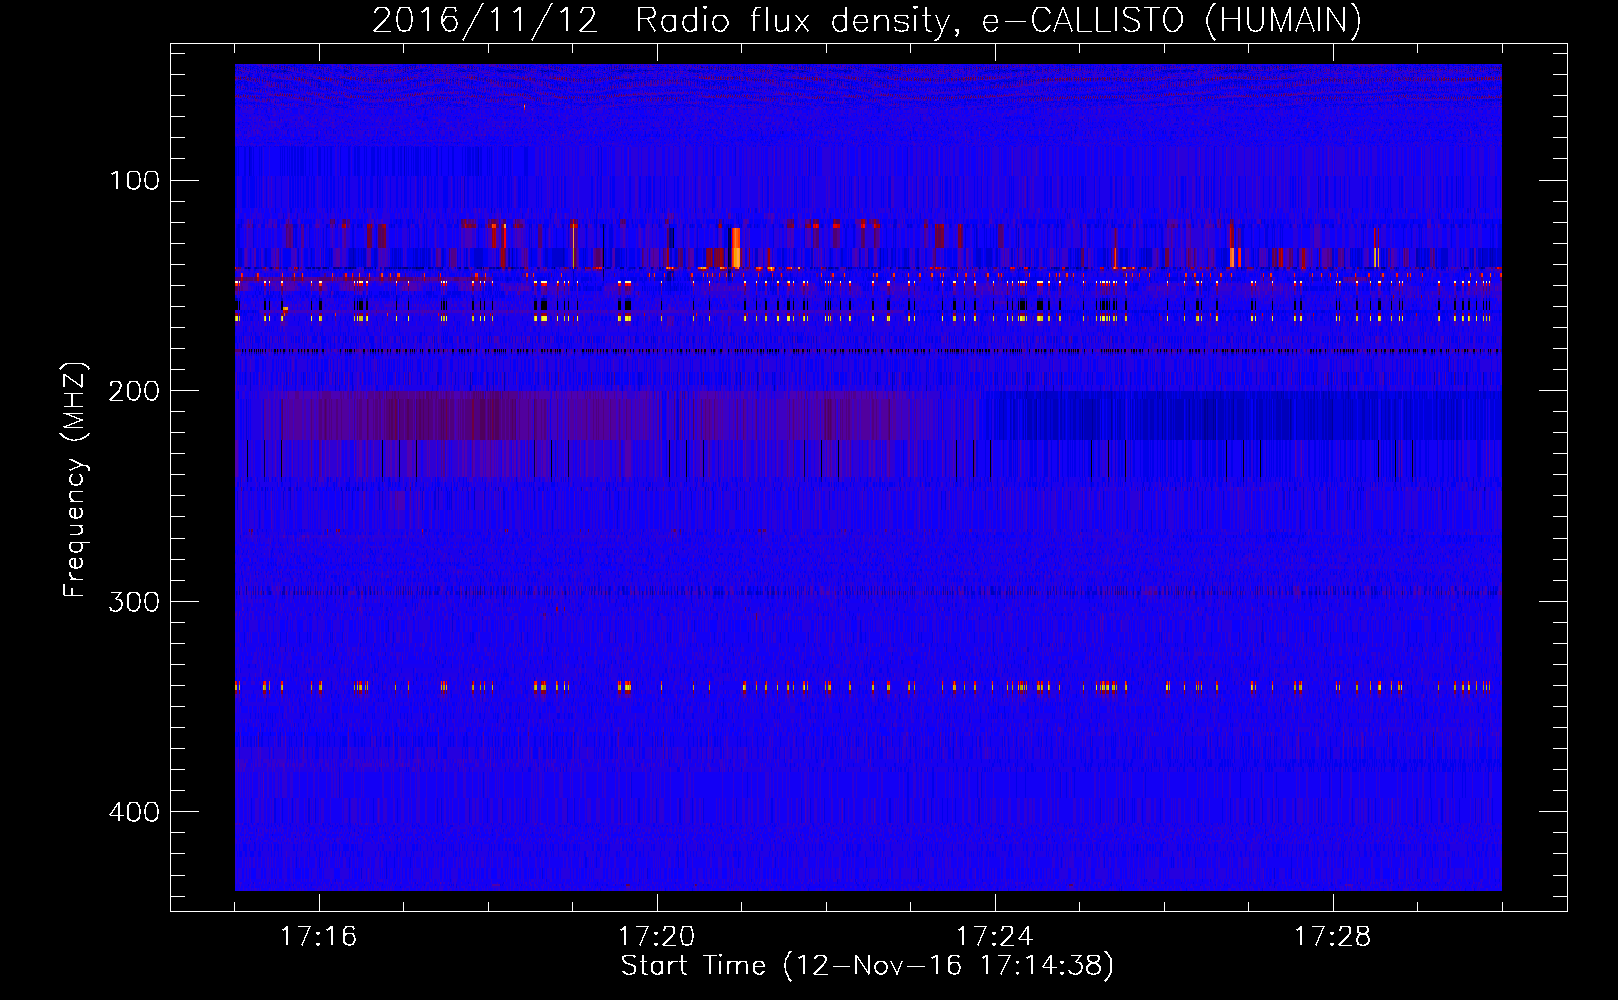Image resolution: width=1618 pixels, height=1000 pixels.
Task: Click the 300 frequency tick label
Action: [x=134, y=602]
